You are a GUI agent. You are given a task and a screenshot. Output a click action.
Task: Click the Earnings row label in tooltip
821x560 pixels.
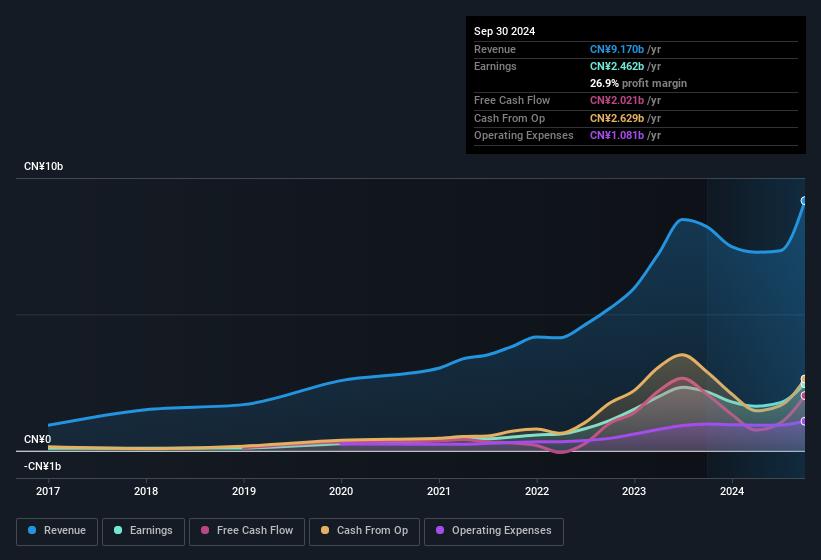pos(495,66)
